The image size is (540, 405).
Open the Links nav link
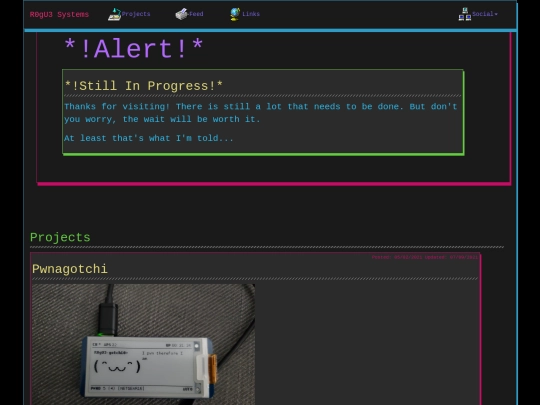251,14
